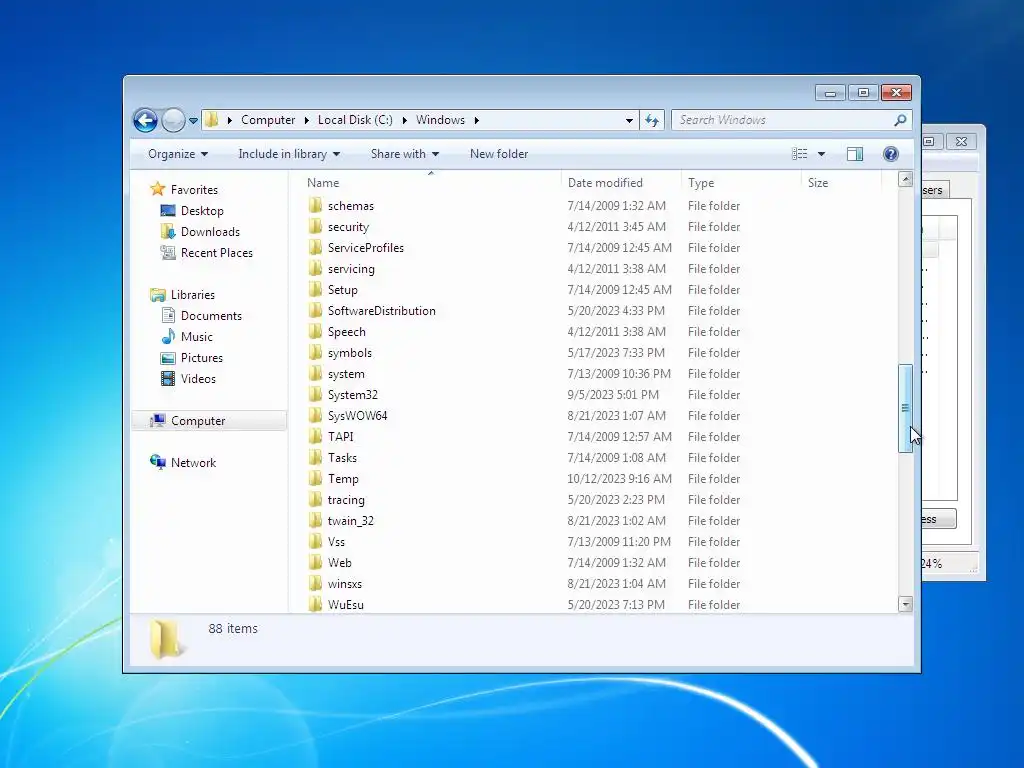Select the Speech folder icon
1024x768 pixels.
click(x=315, y=332)
